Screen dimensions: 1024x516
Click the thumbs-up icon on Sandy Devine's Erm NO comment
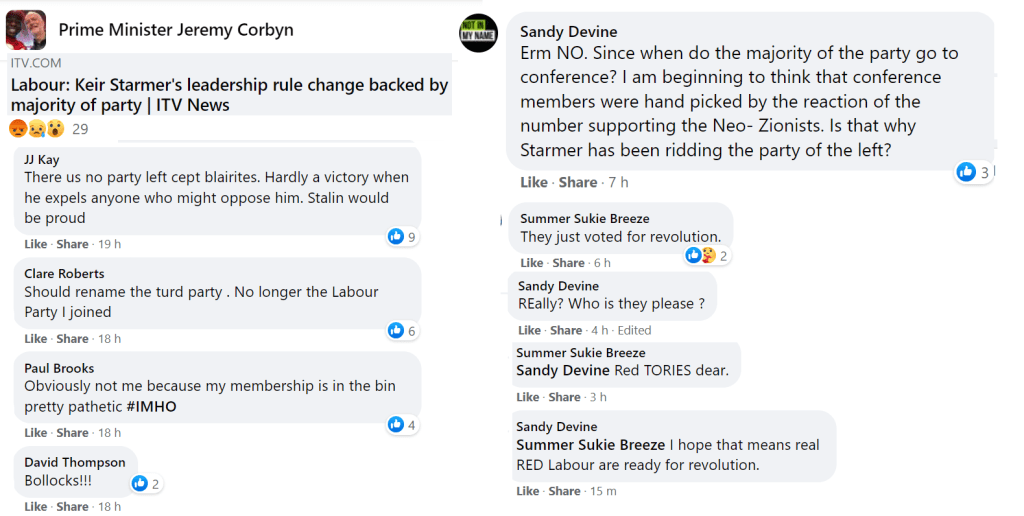[966, 172]
